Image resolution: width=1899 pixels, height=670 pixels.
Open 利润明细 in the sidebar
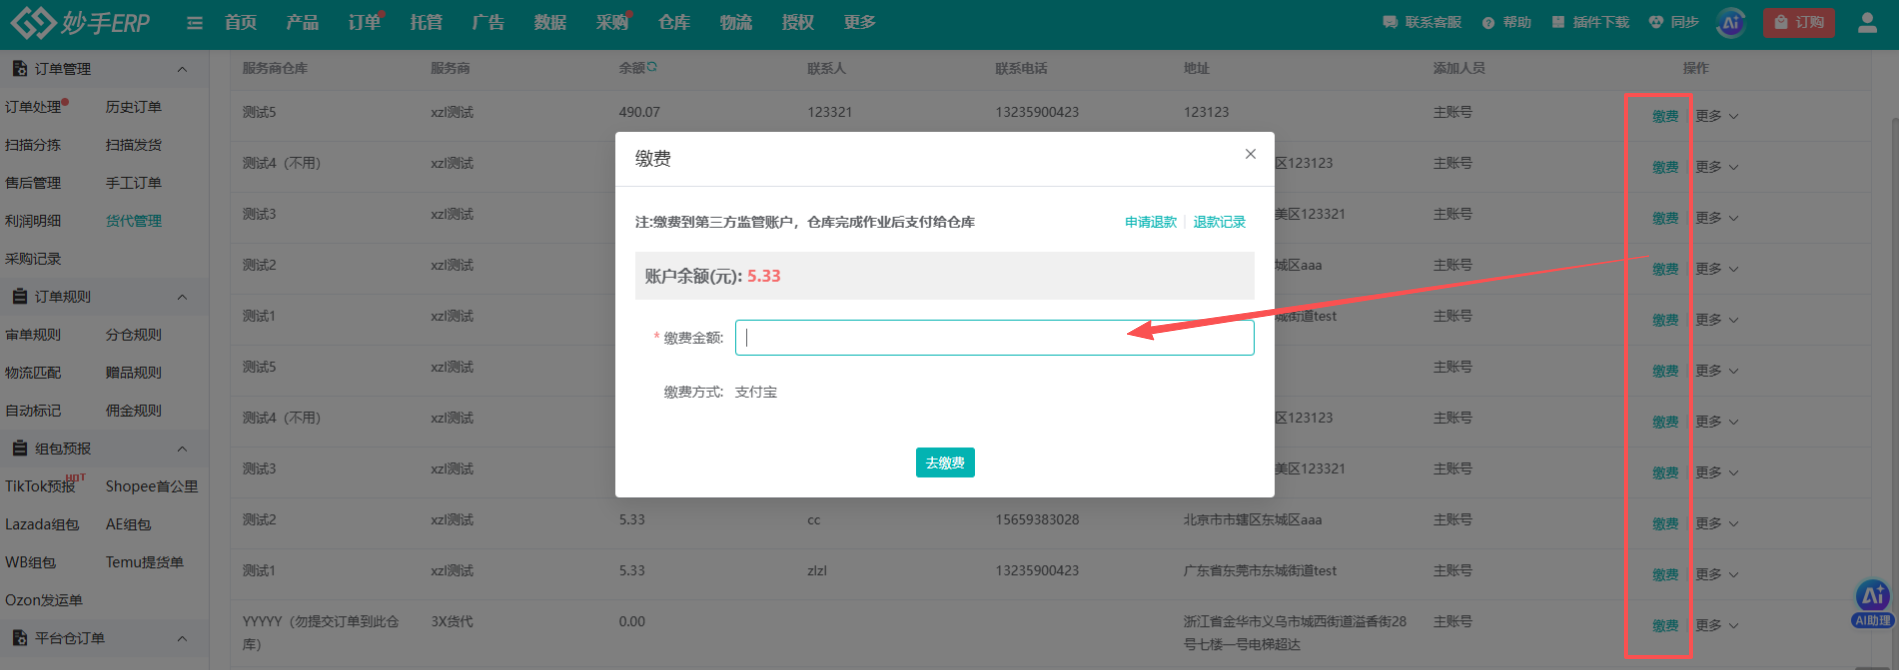(x=33, y=221)
